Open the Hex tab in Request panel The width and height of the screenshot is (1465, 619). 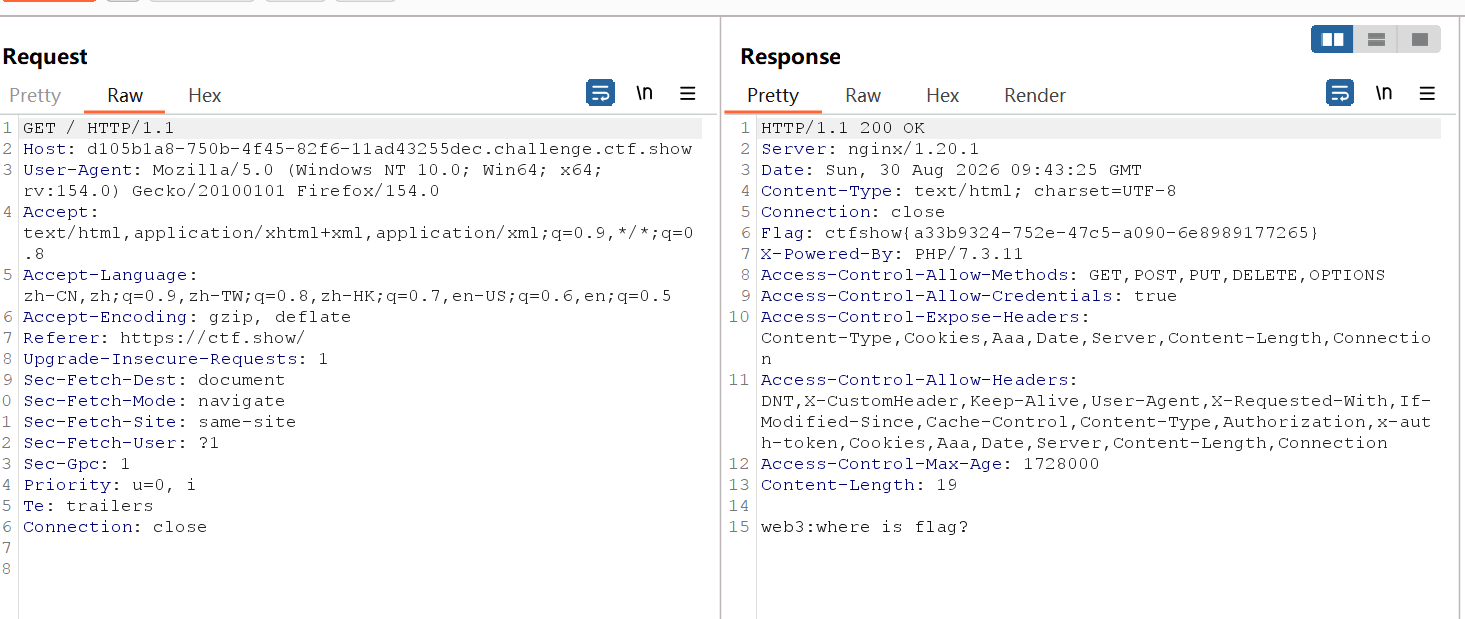(205, 95)
